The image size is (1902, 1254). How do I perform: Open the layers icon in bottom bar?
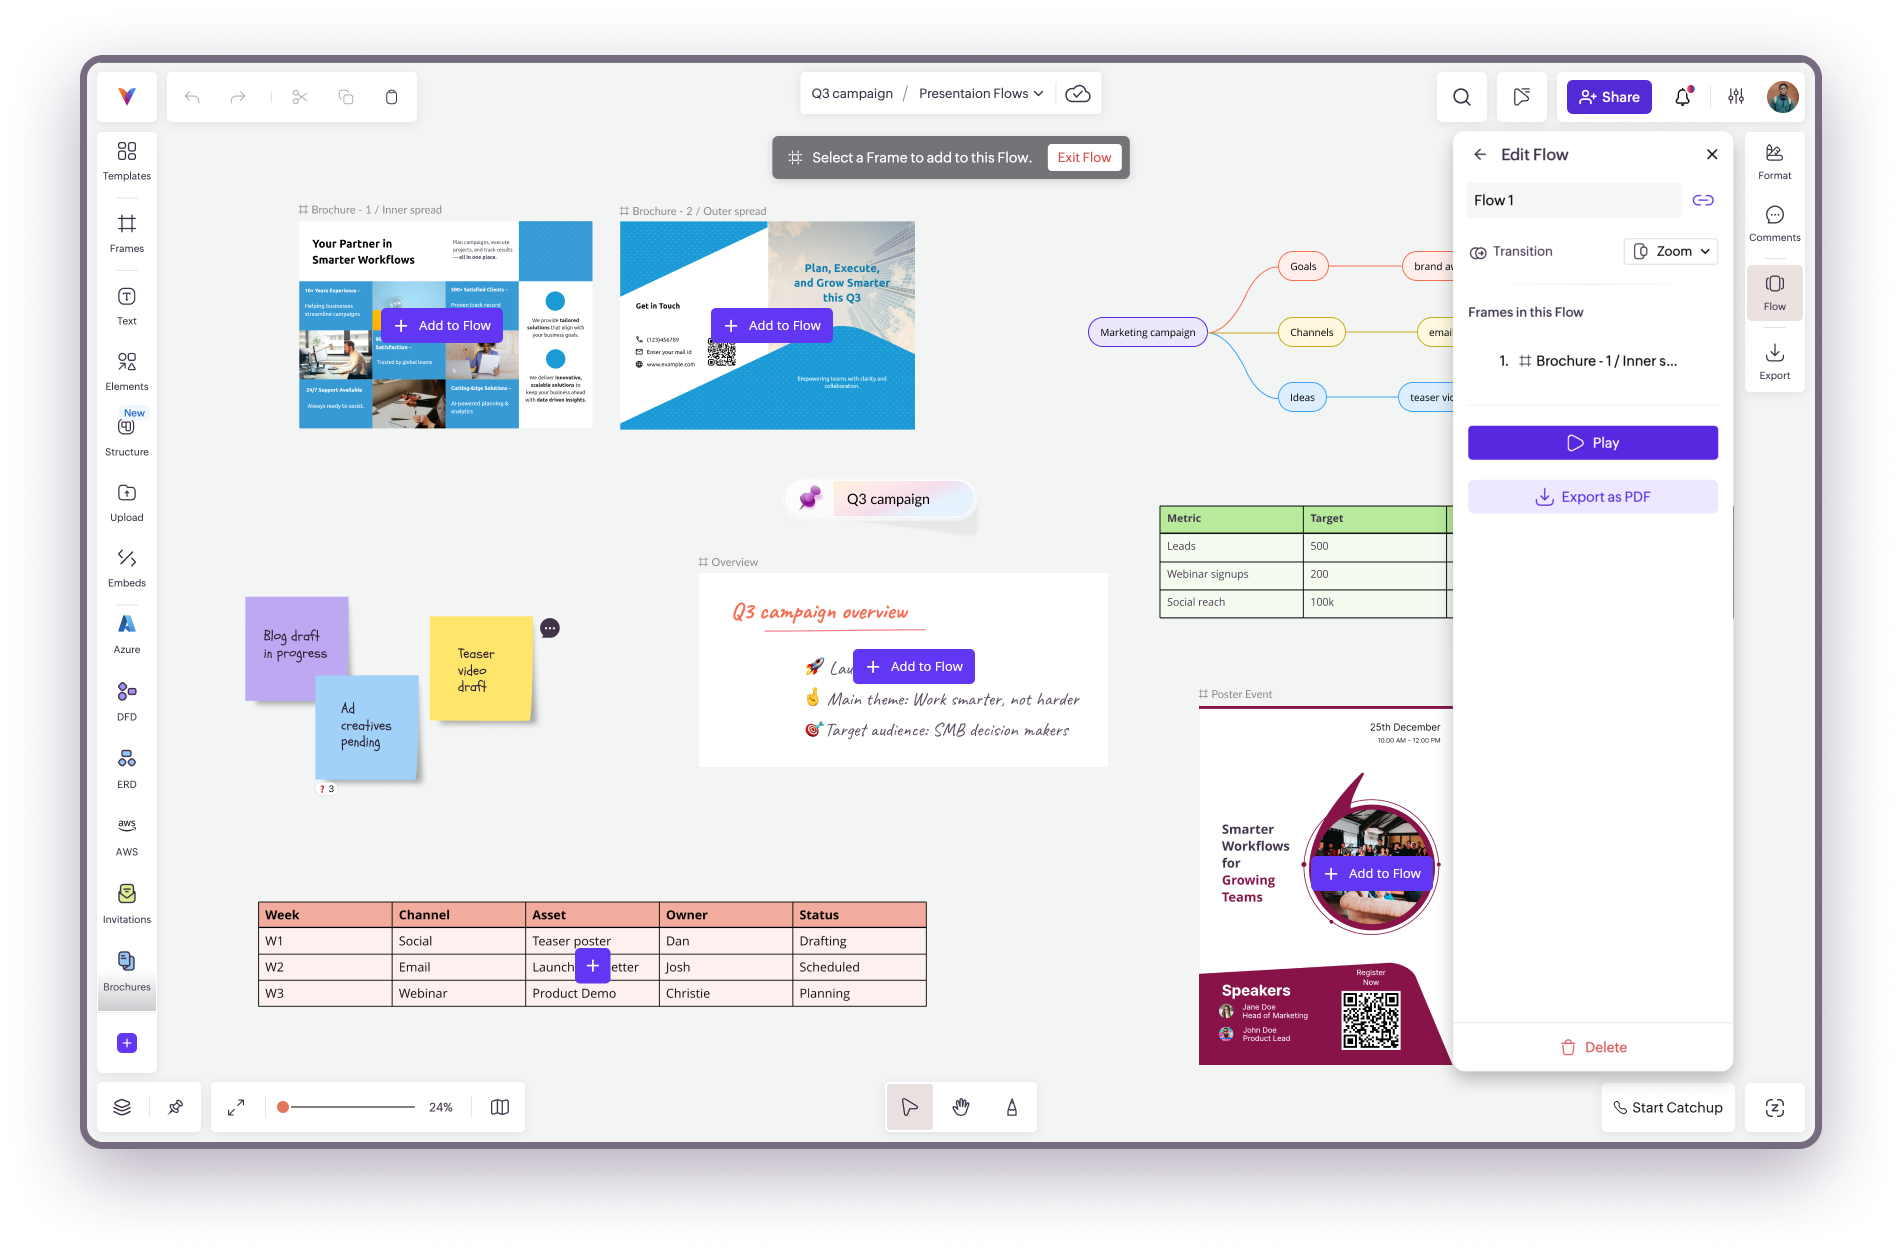point(122,1107)
